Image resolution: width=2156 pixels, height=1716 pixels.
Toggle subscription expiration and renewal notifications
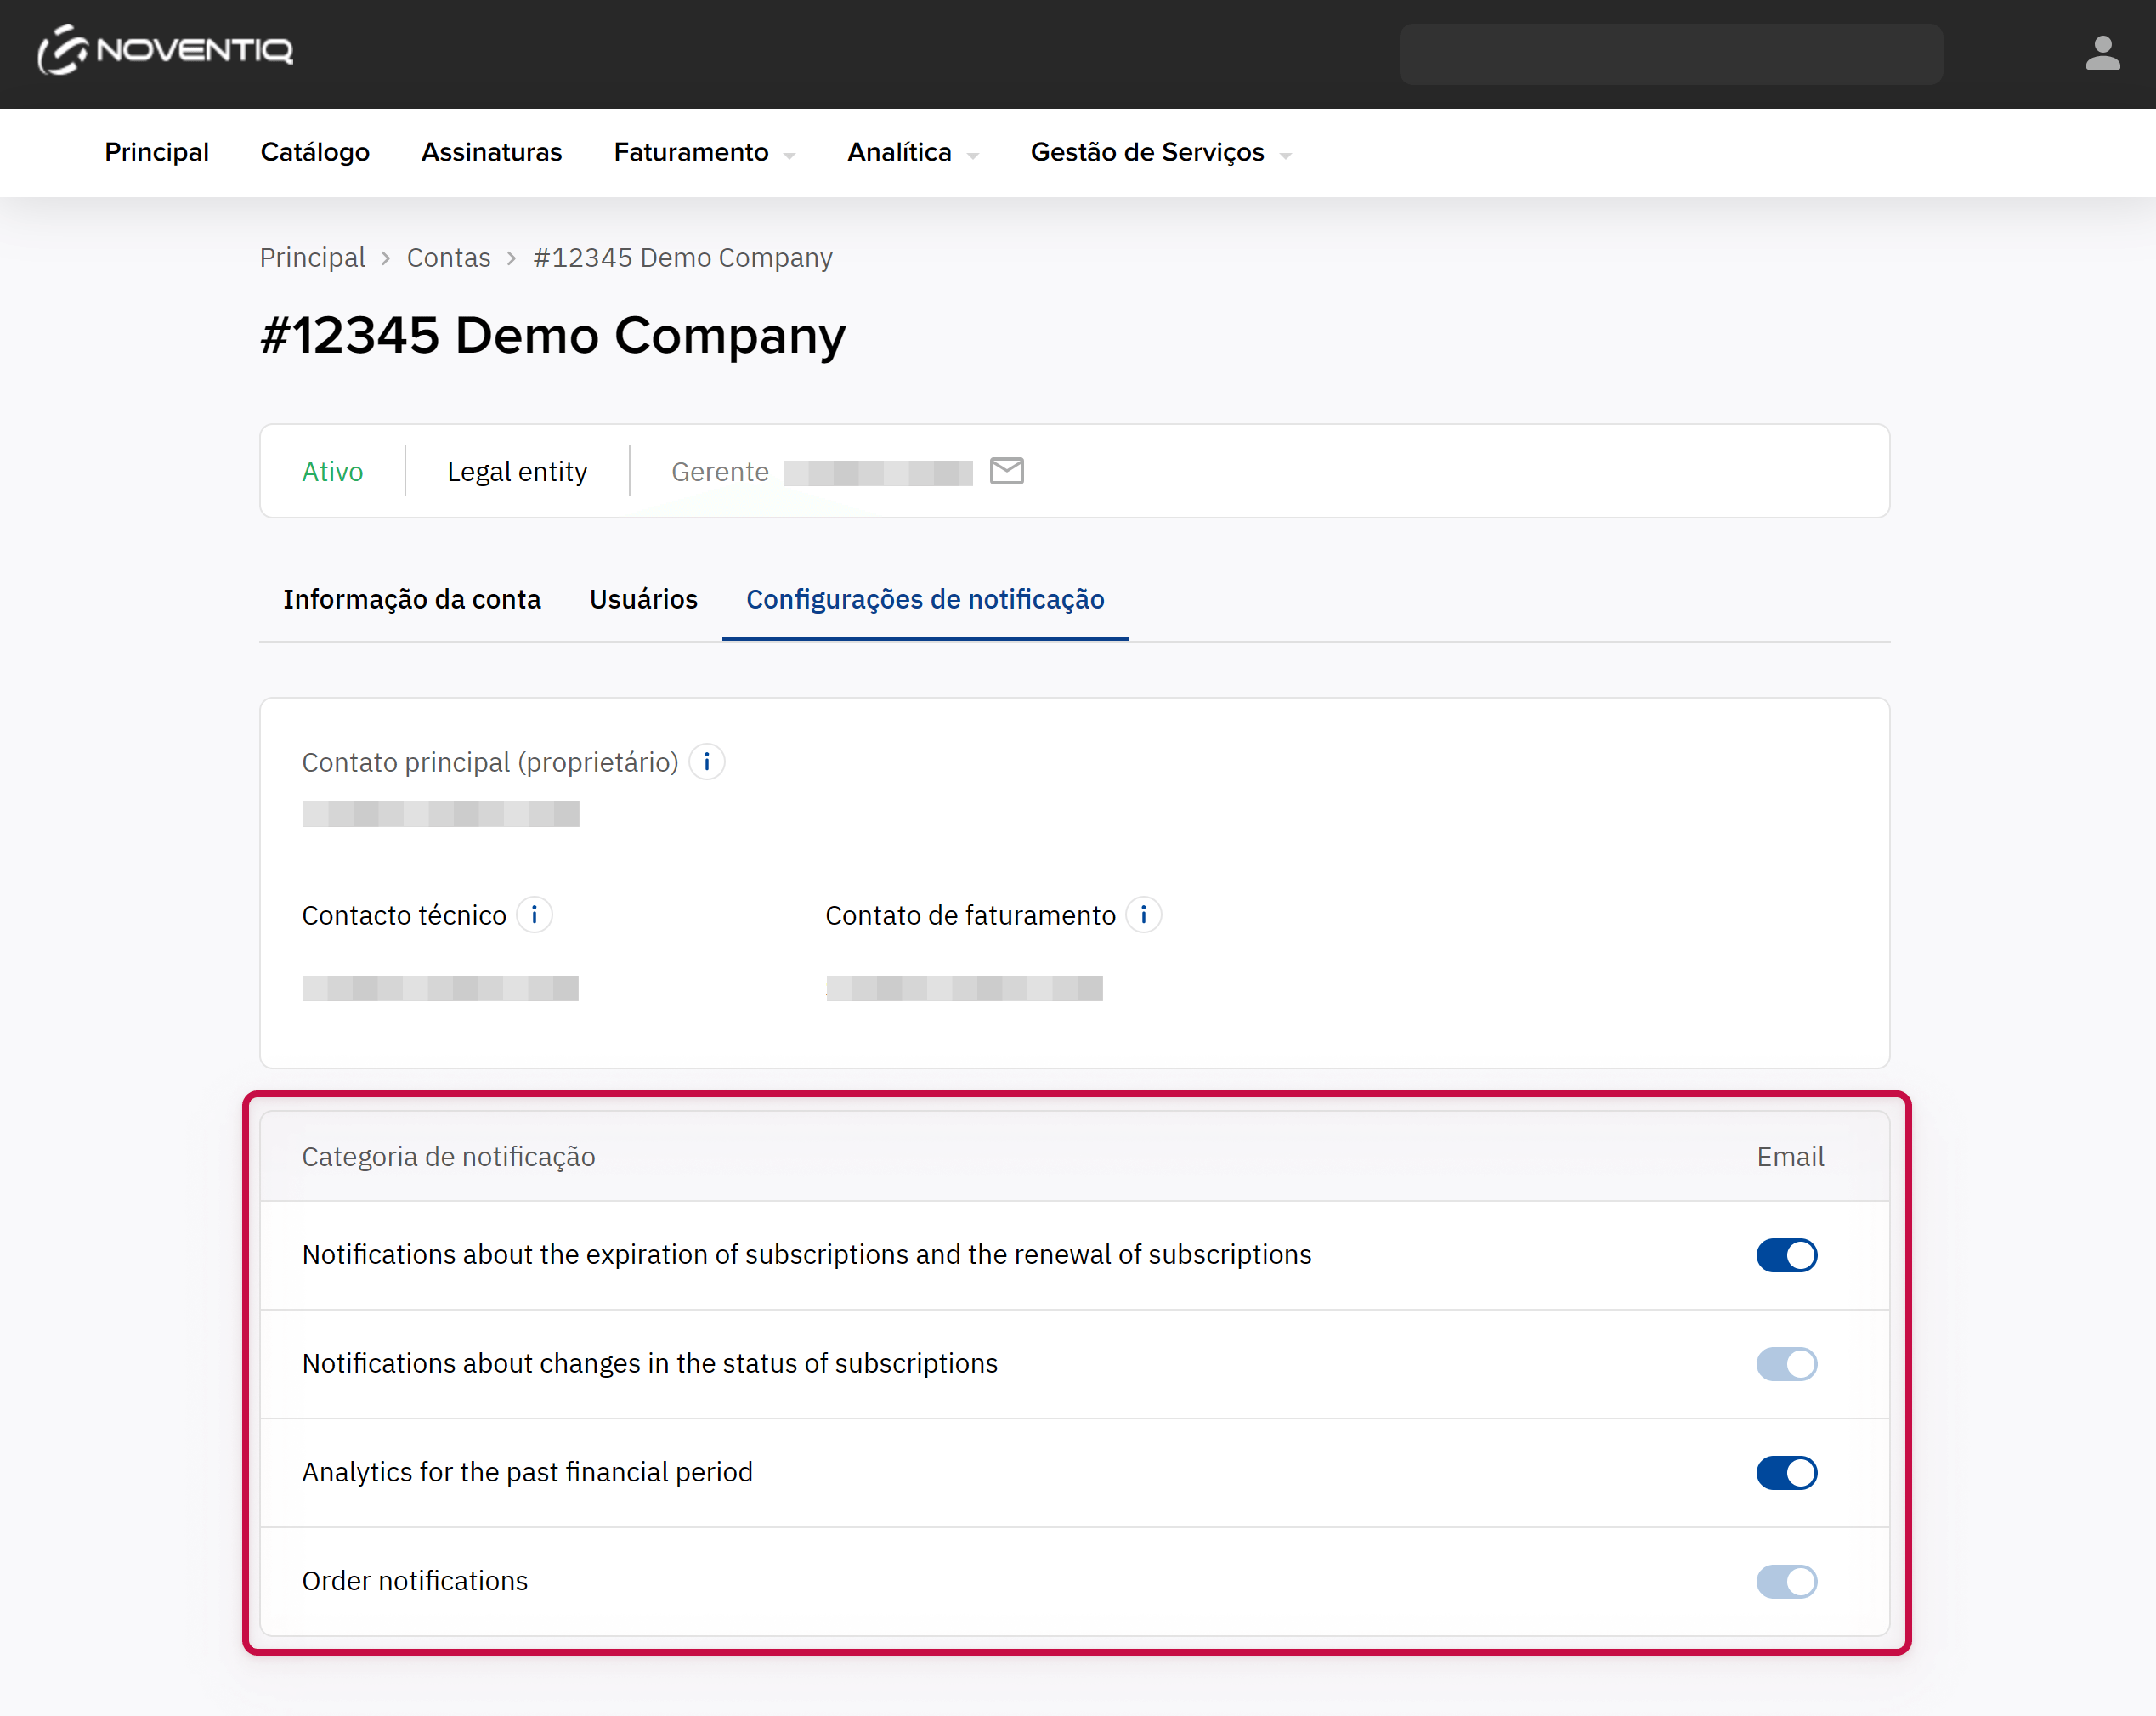point(1786,1255)
